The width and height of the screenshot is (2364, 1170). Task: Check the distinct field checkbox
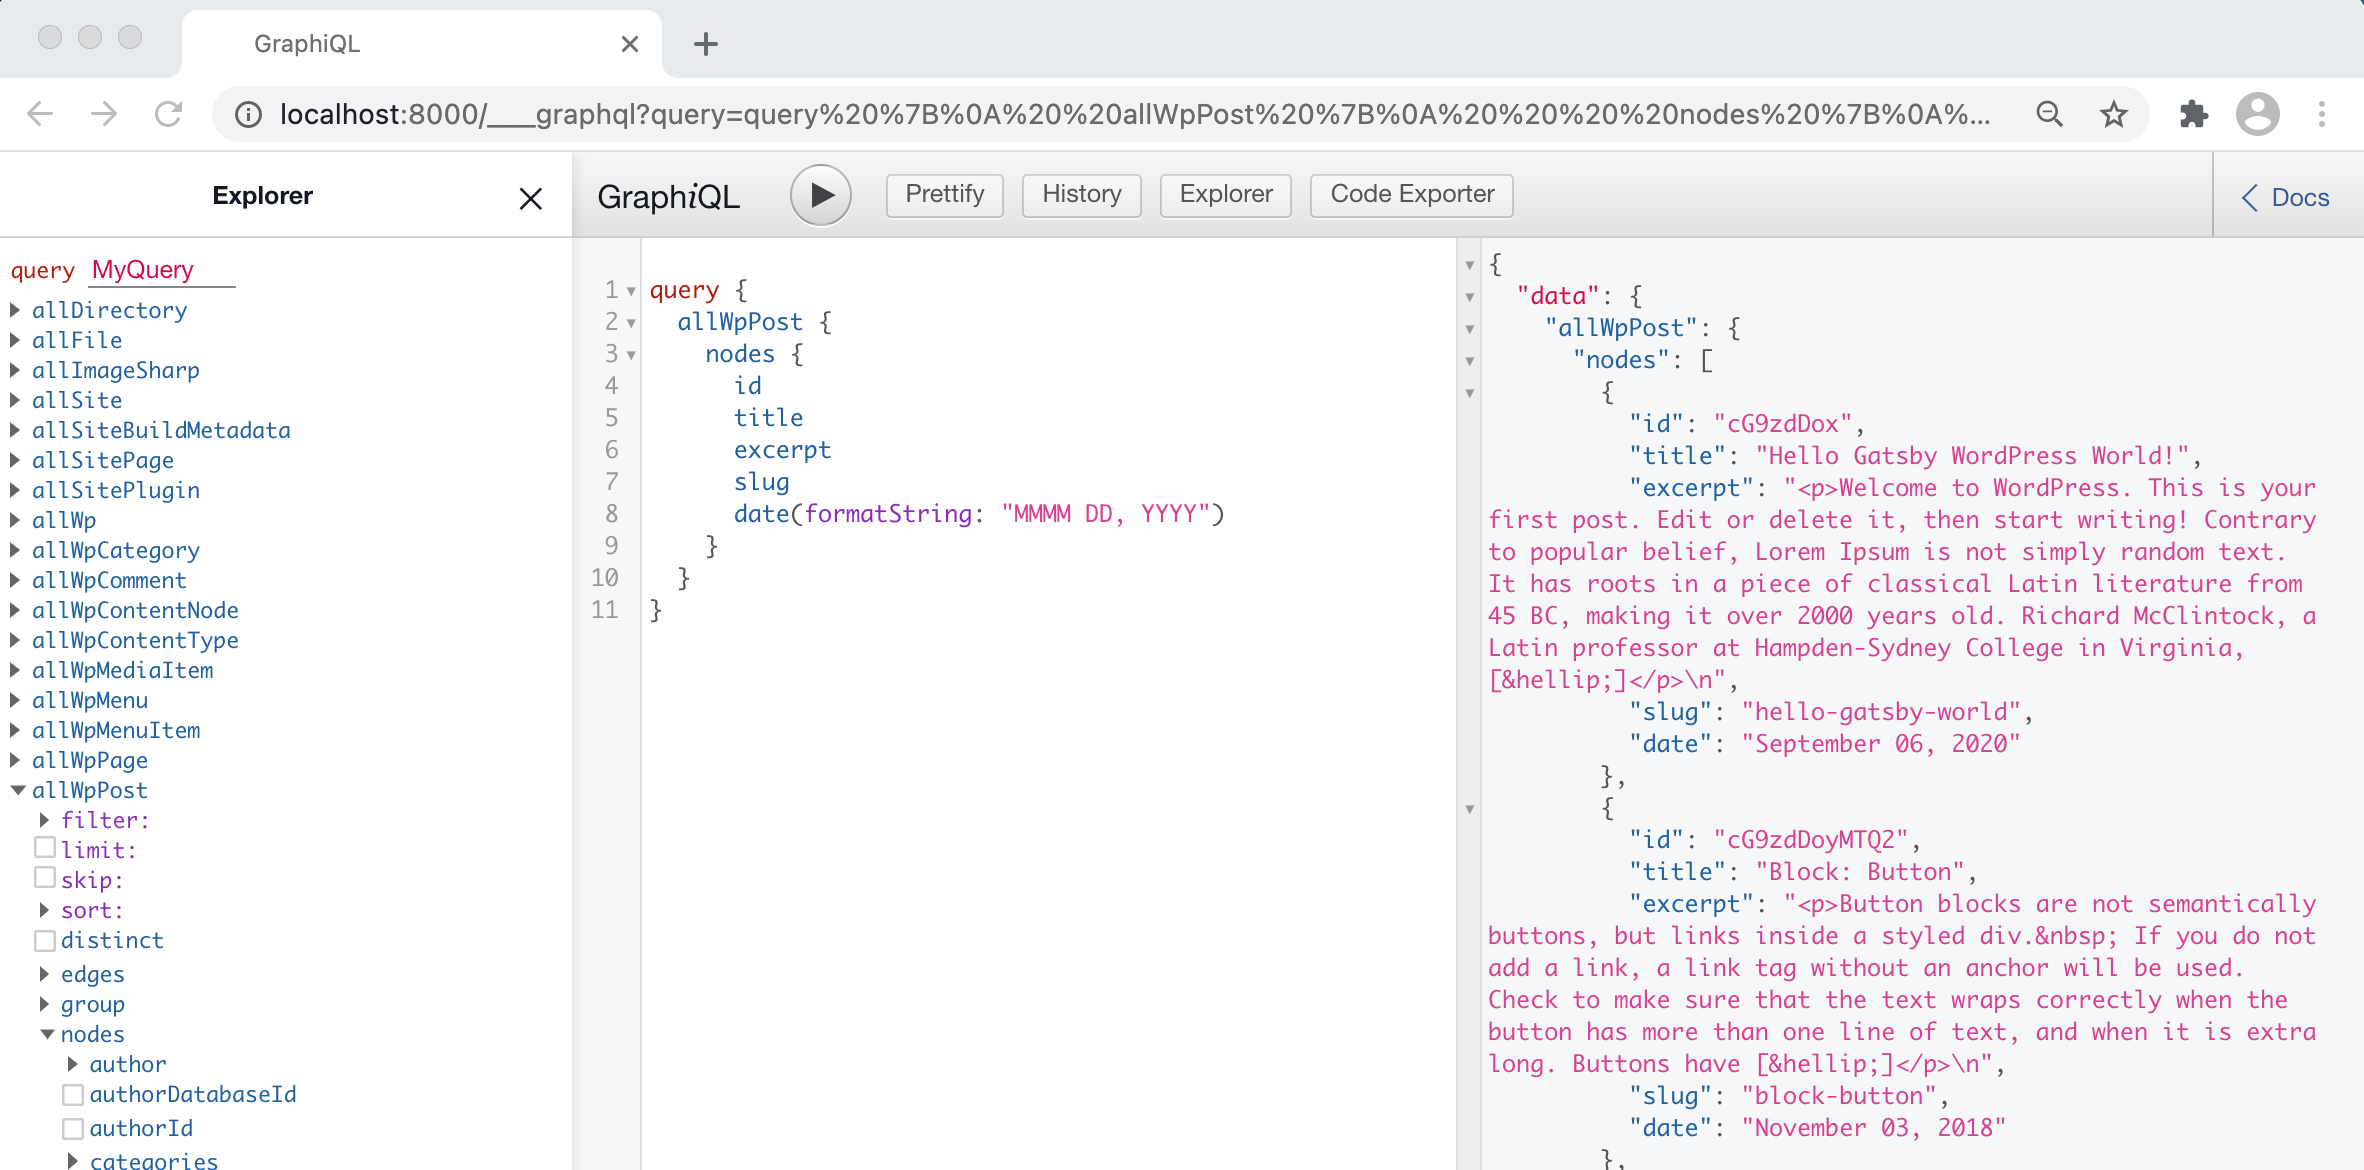point(45,940)
